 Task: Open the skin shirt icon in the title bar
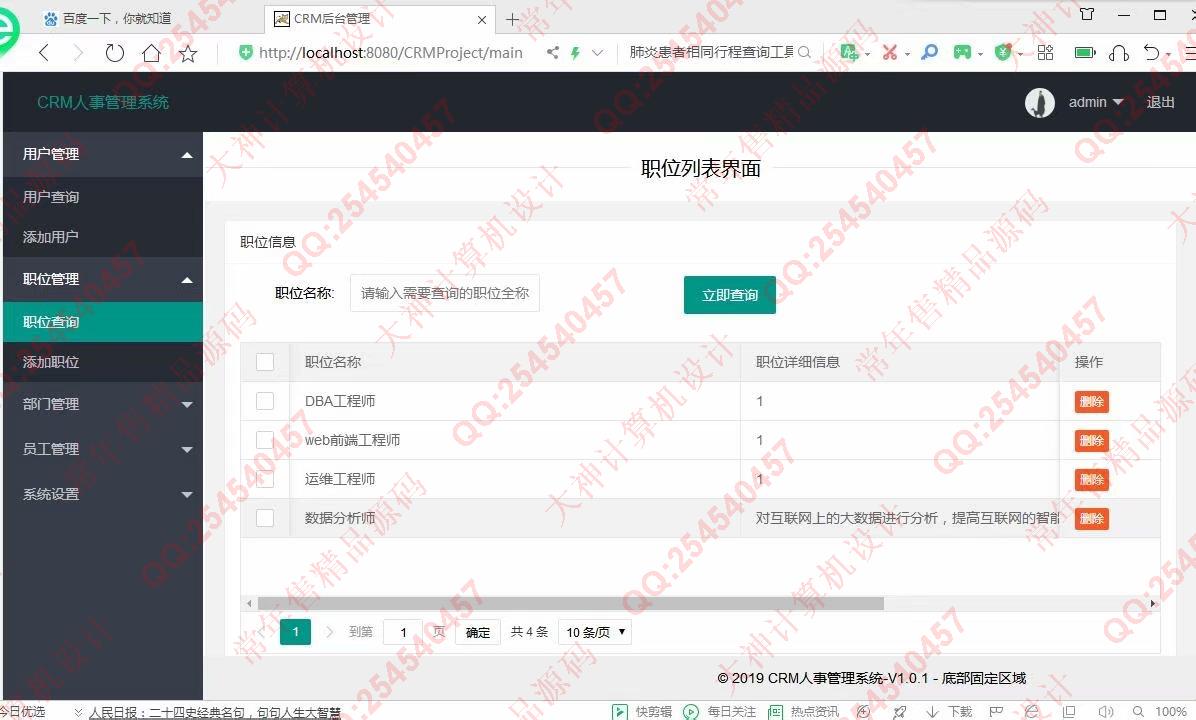(1087, 14)
